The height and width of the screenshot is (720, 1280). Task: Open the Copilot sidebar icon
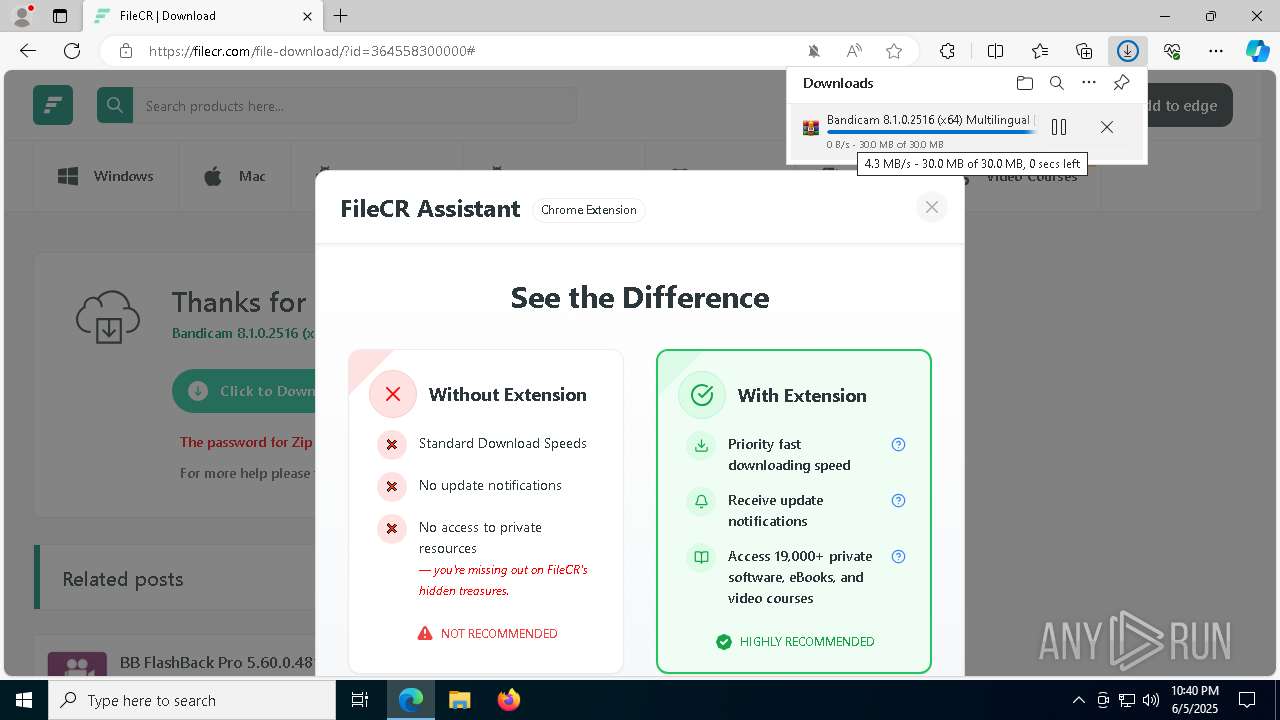(1258, 51)
